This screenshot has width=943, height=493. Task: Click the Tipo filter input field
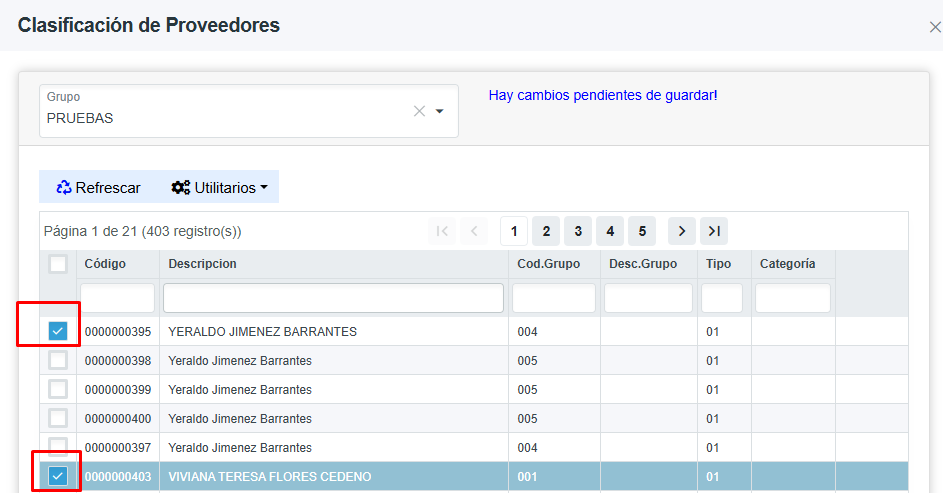pyautogui.click(x=721, y=298)
